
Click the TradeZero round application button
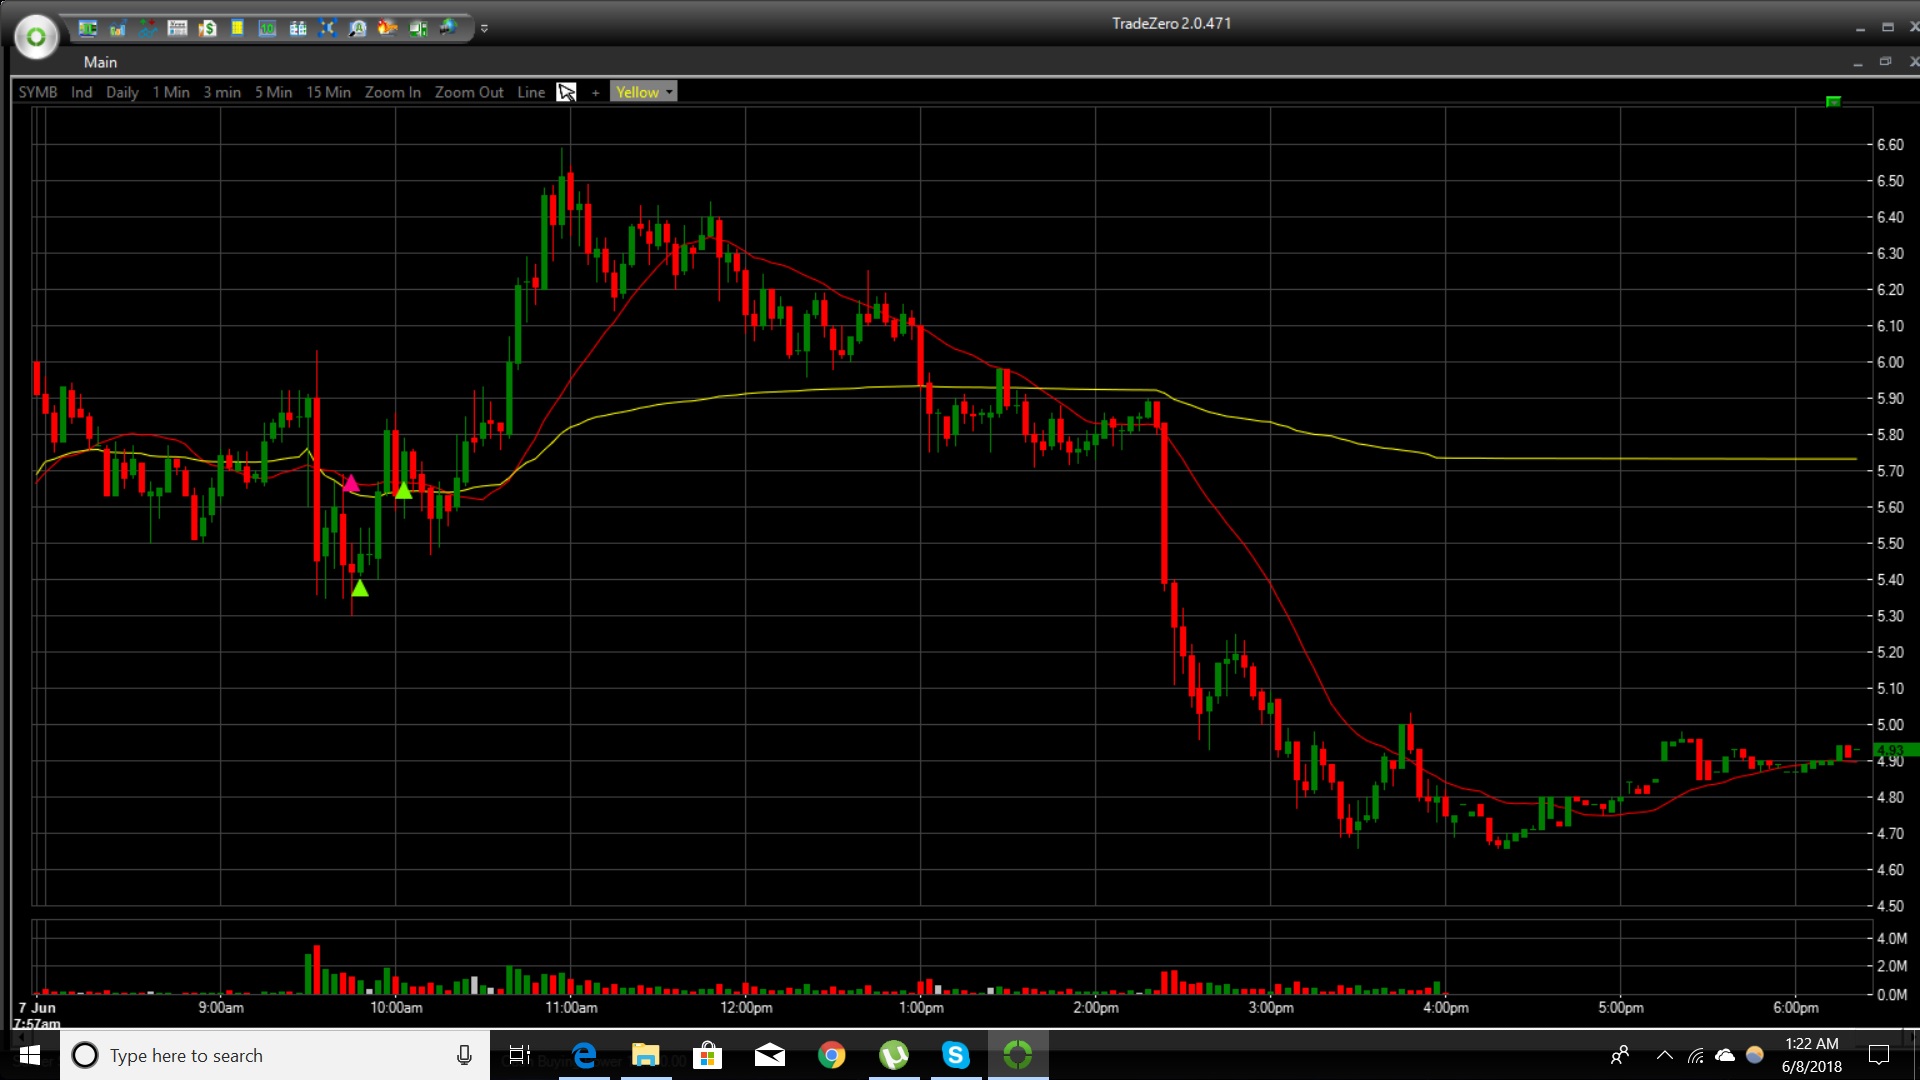[36, 37]
